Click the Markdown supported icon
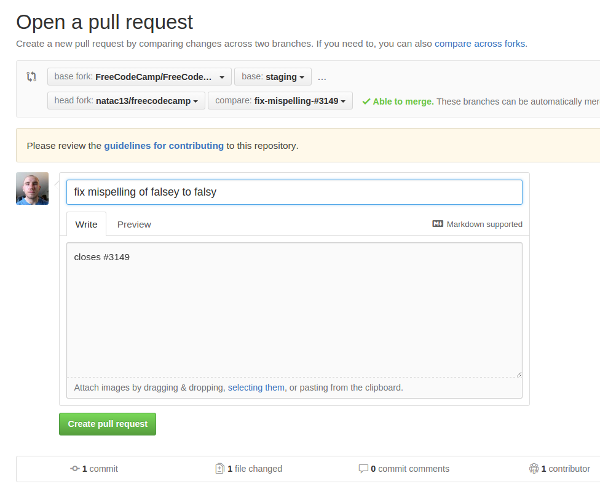This screenshot has width=600, height=489. point(437,224)
